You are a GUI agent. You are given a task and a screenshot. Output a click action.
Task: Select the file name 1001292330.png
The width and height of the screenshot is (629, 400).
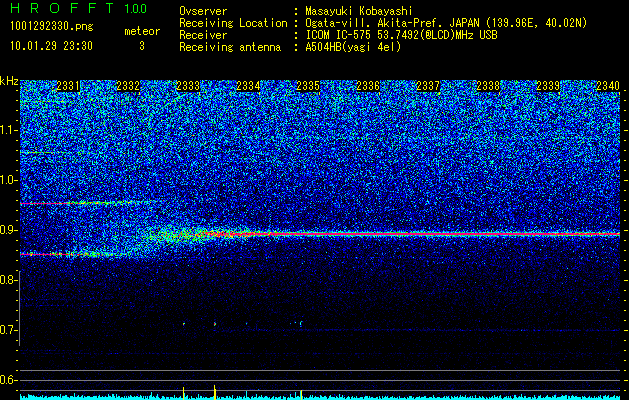(52, 27)
